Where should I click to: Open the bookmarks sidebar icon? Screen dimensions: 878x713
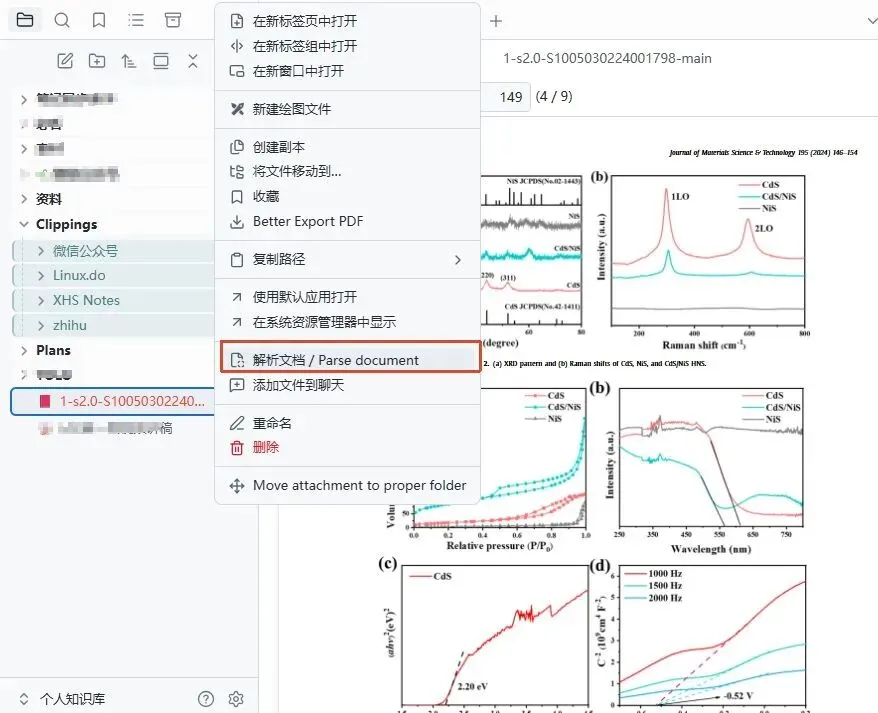click(99, 20)
